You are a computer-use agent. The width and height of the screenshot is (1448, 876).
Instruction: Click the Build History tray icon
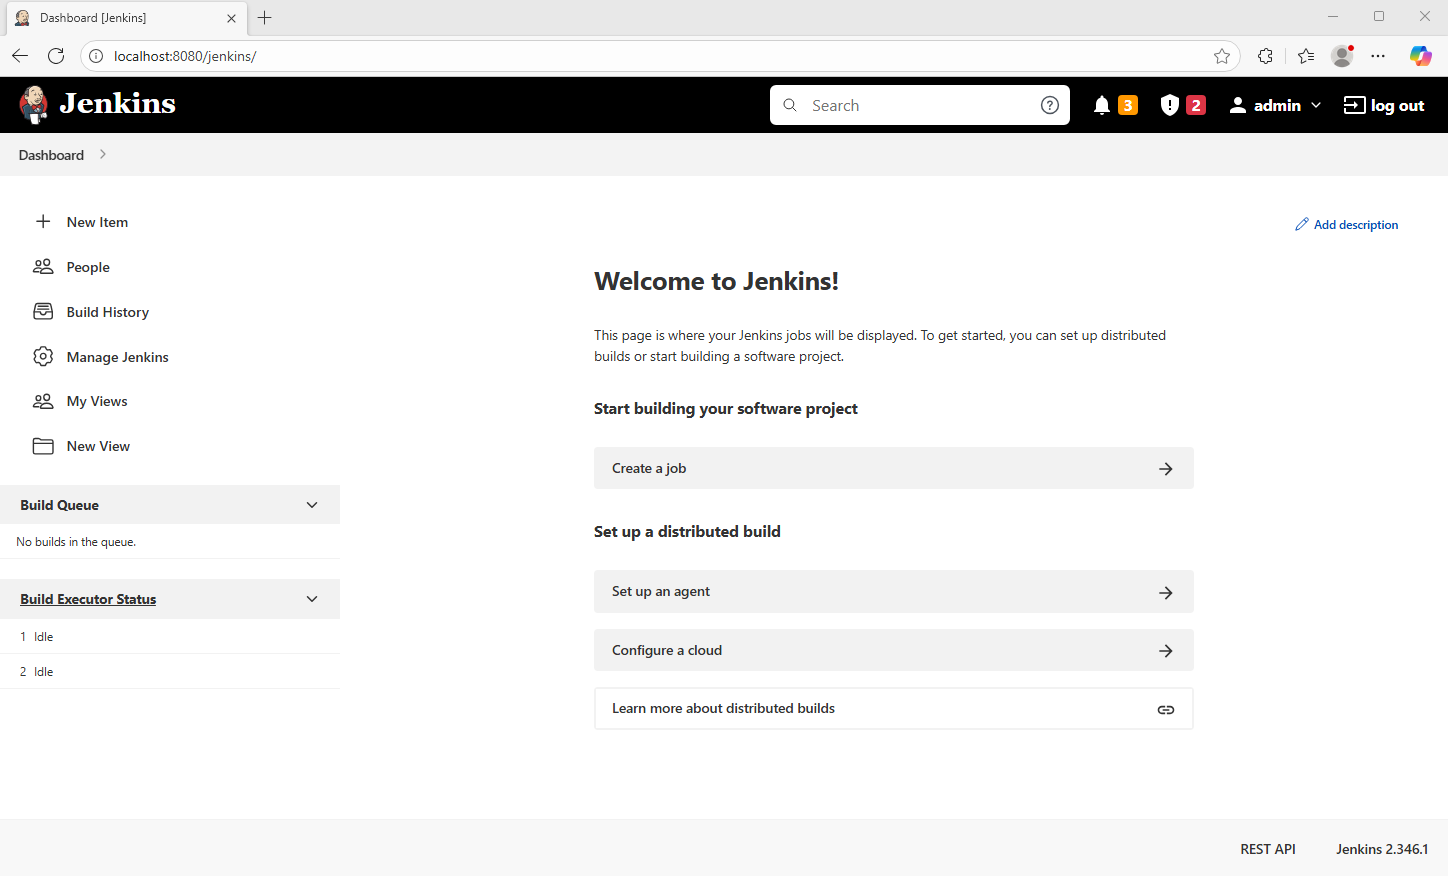click(43, 311)
